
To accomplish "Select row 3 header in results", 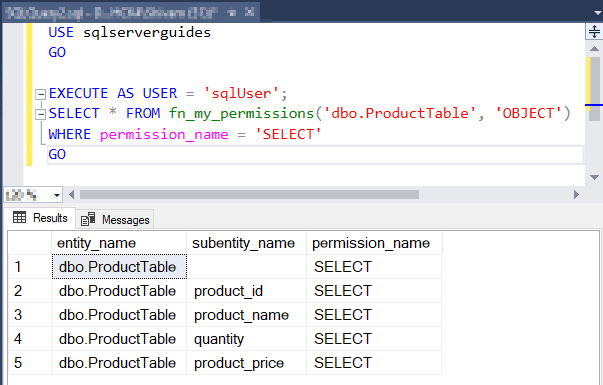I will (30, 315).
